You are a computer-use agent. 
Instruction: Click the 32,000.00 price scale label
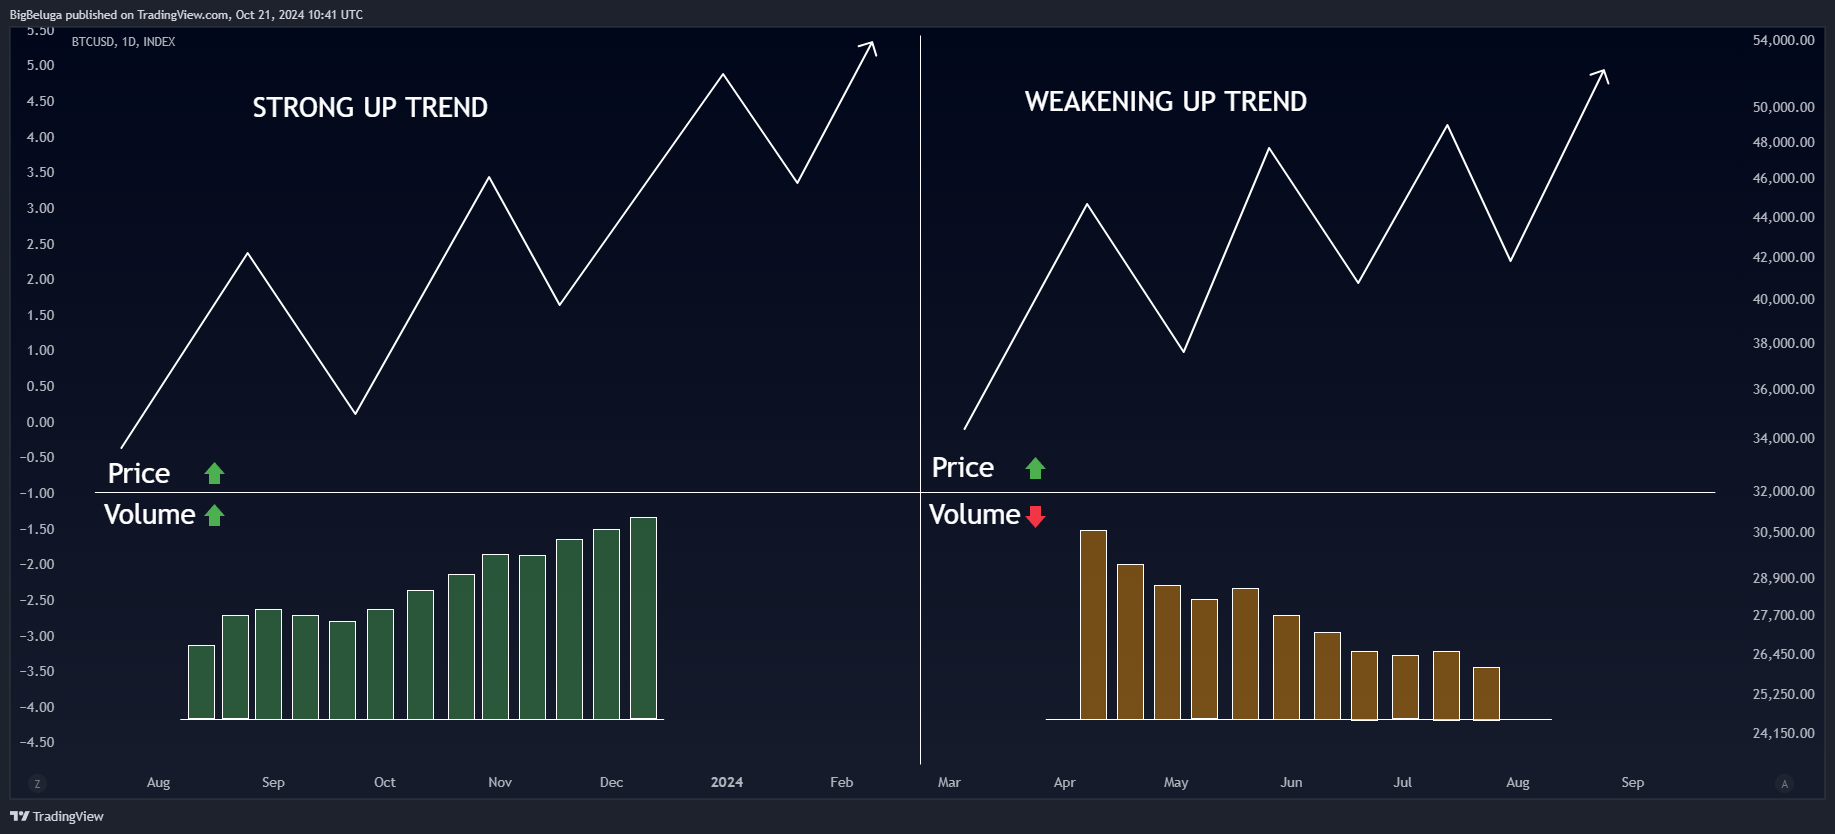click(x=1783, y=491)
